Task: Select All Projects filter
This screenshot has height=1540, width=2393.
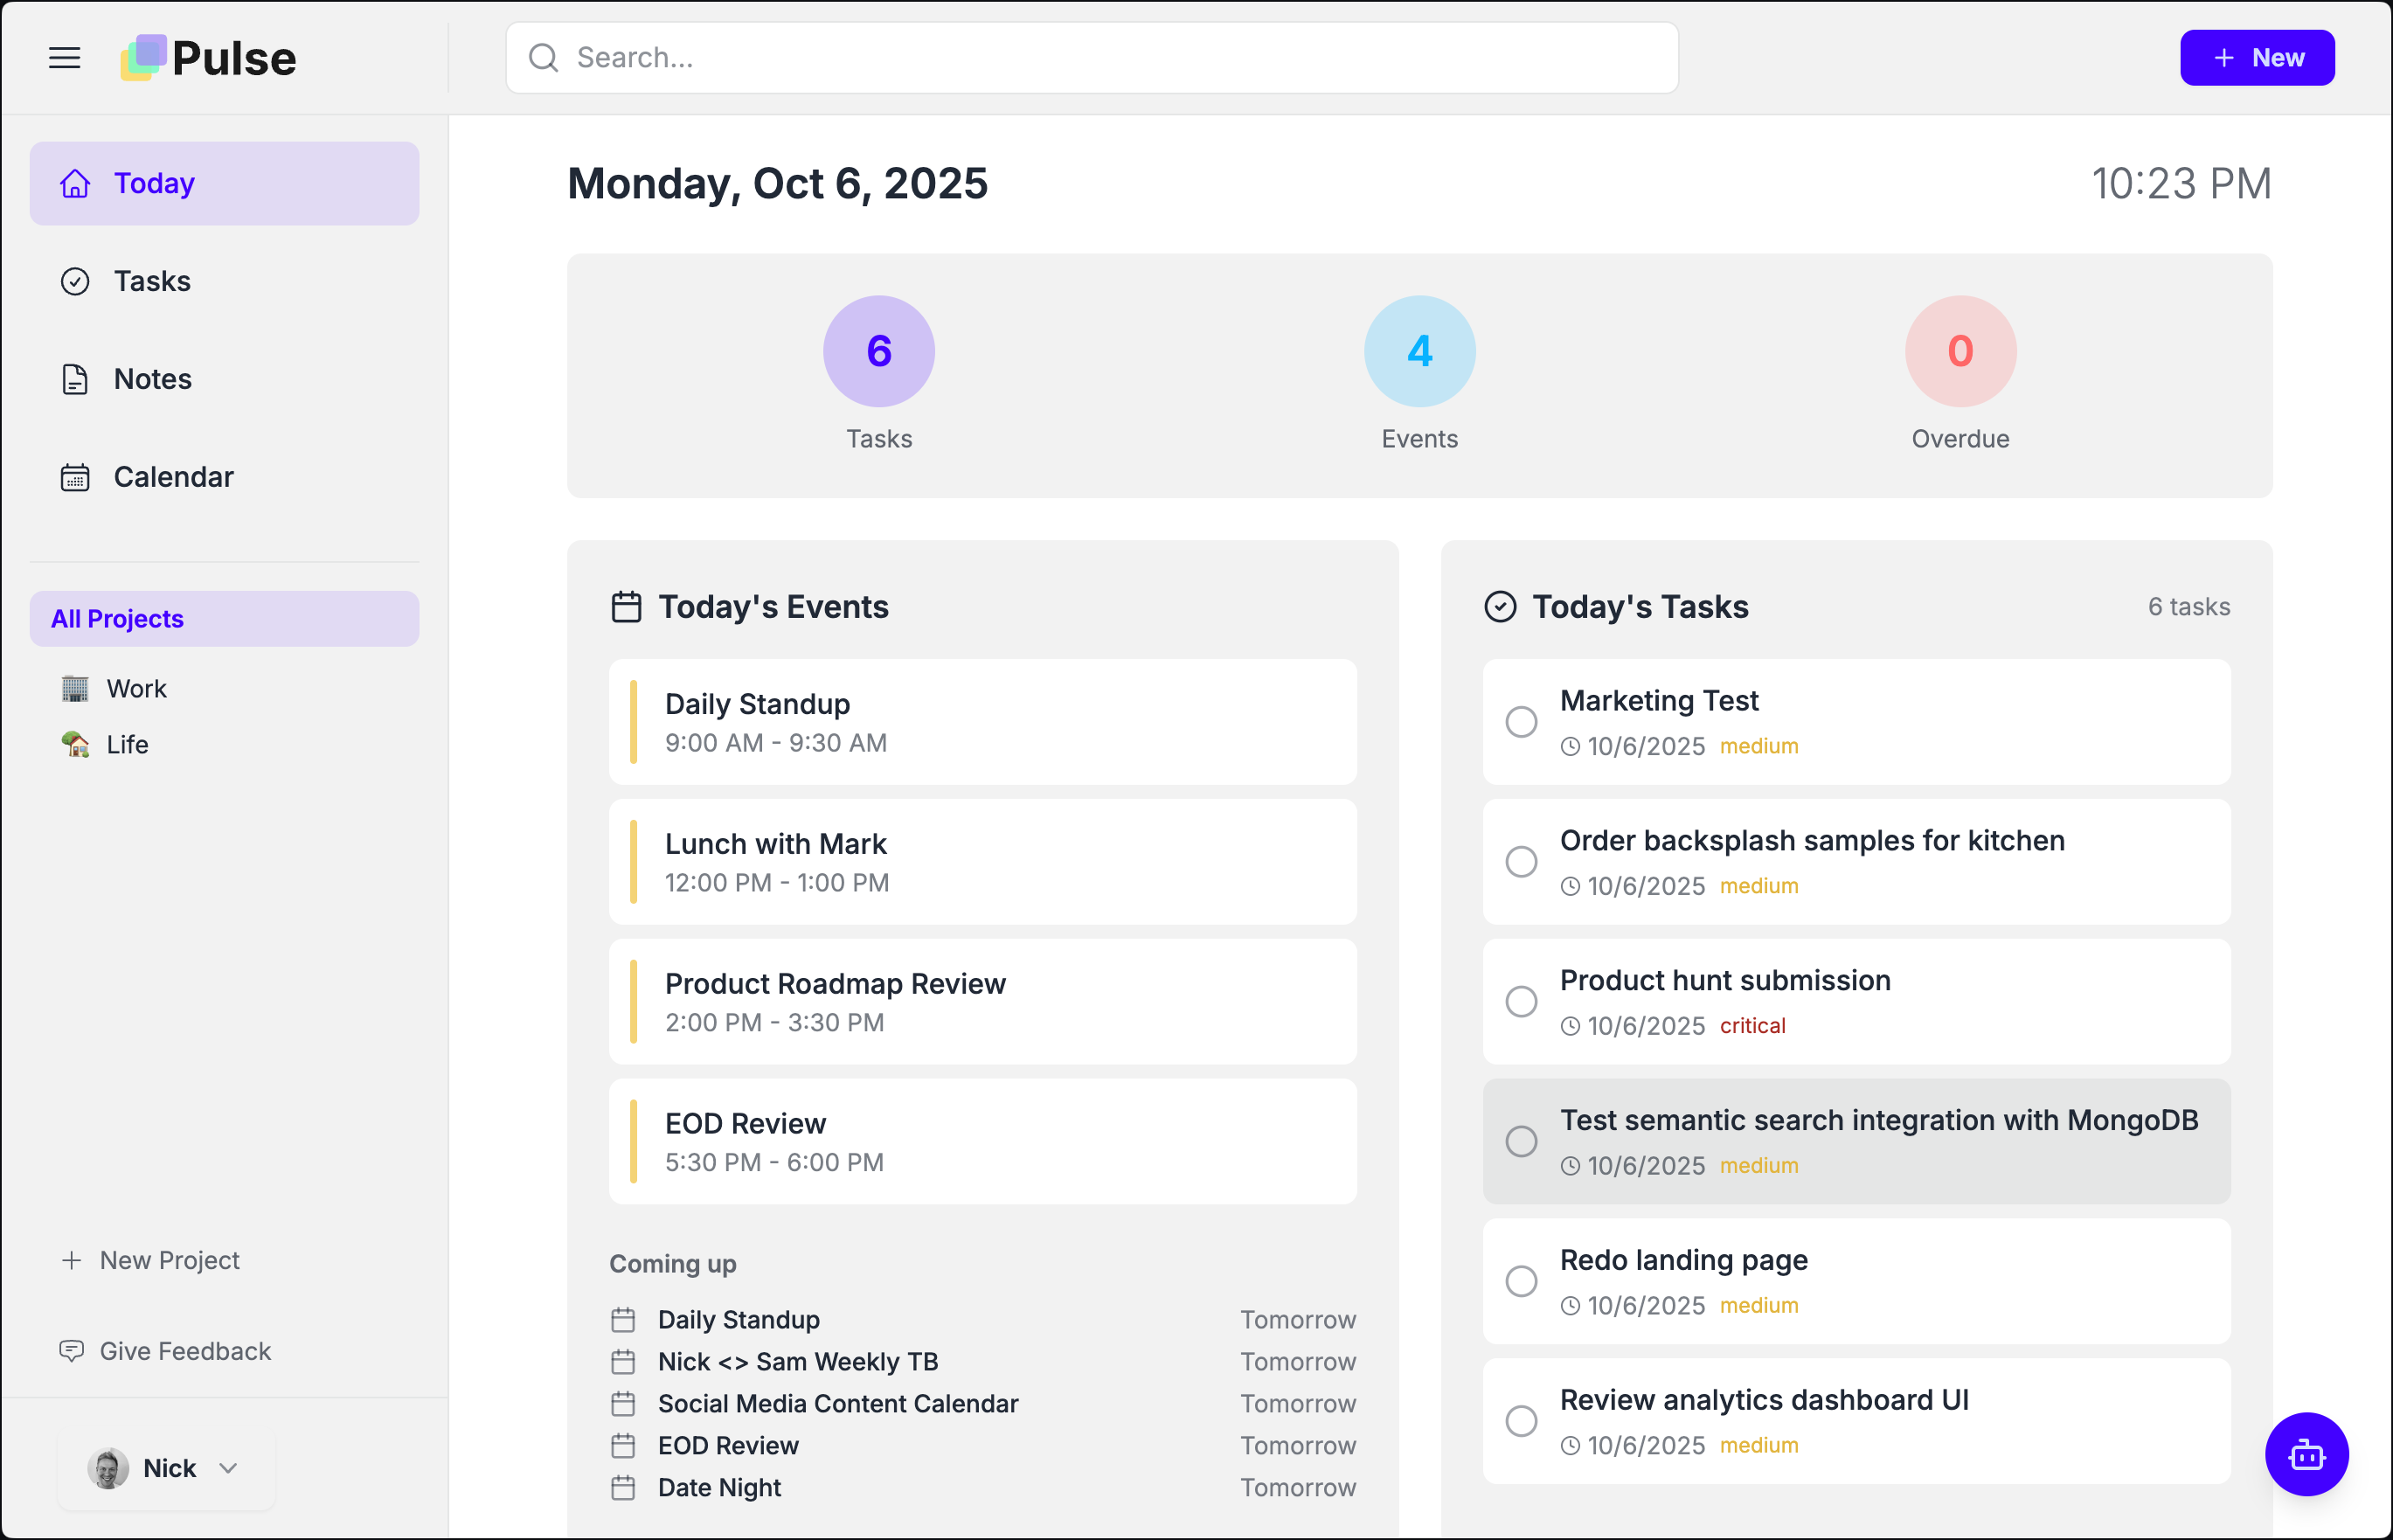Action: tap(224, 619)
